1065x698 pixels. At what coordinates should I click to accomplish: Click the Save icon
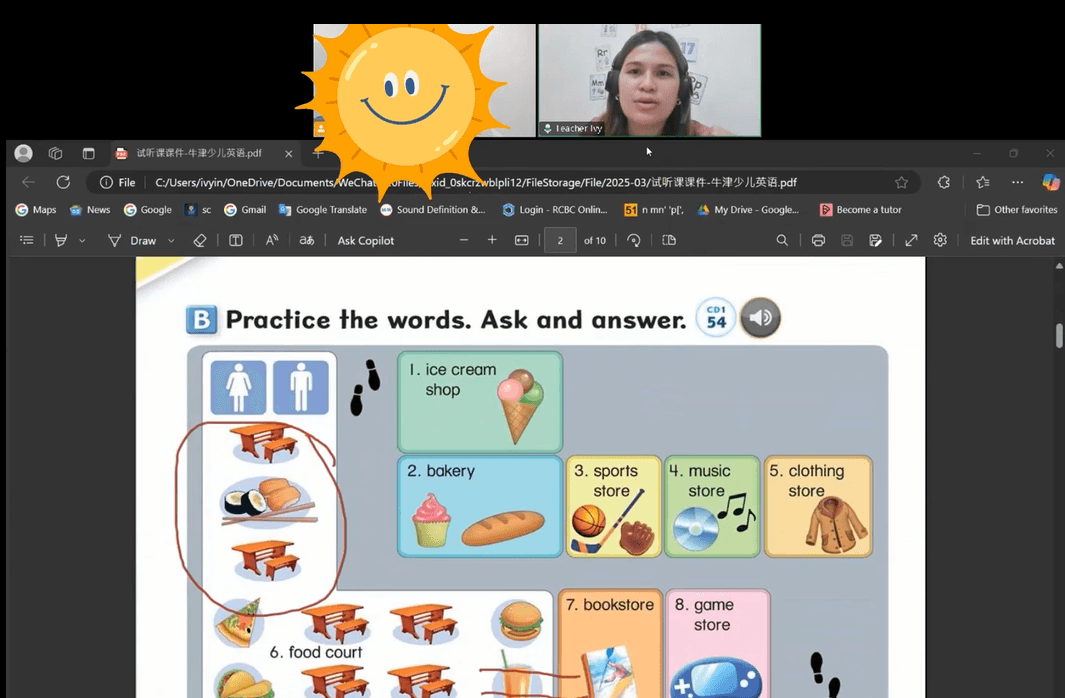click(x=847, y=240)
